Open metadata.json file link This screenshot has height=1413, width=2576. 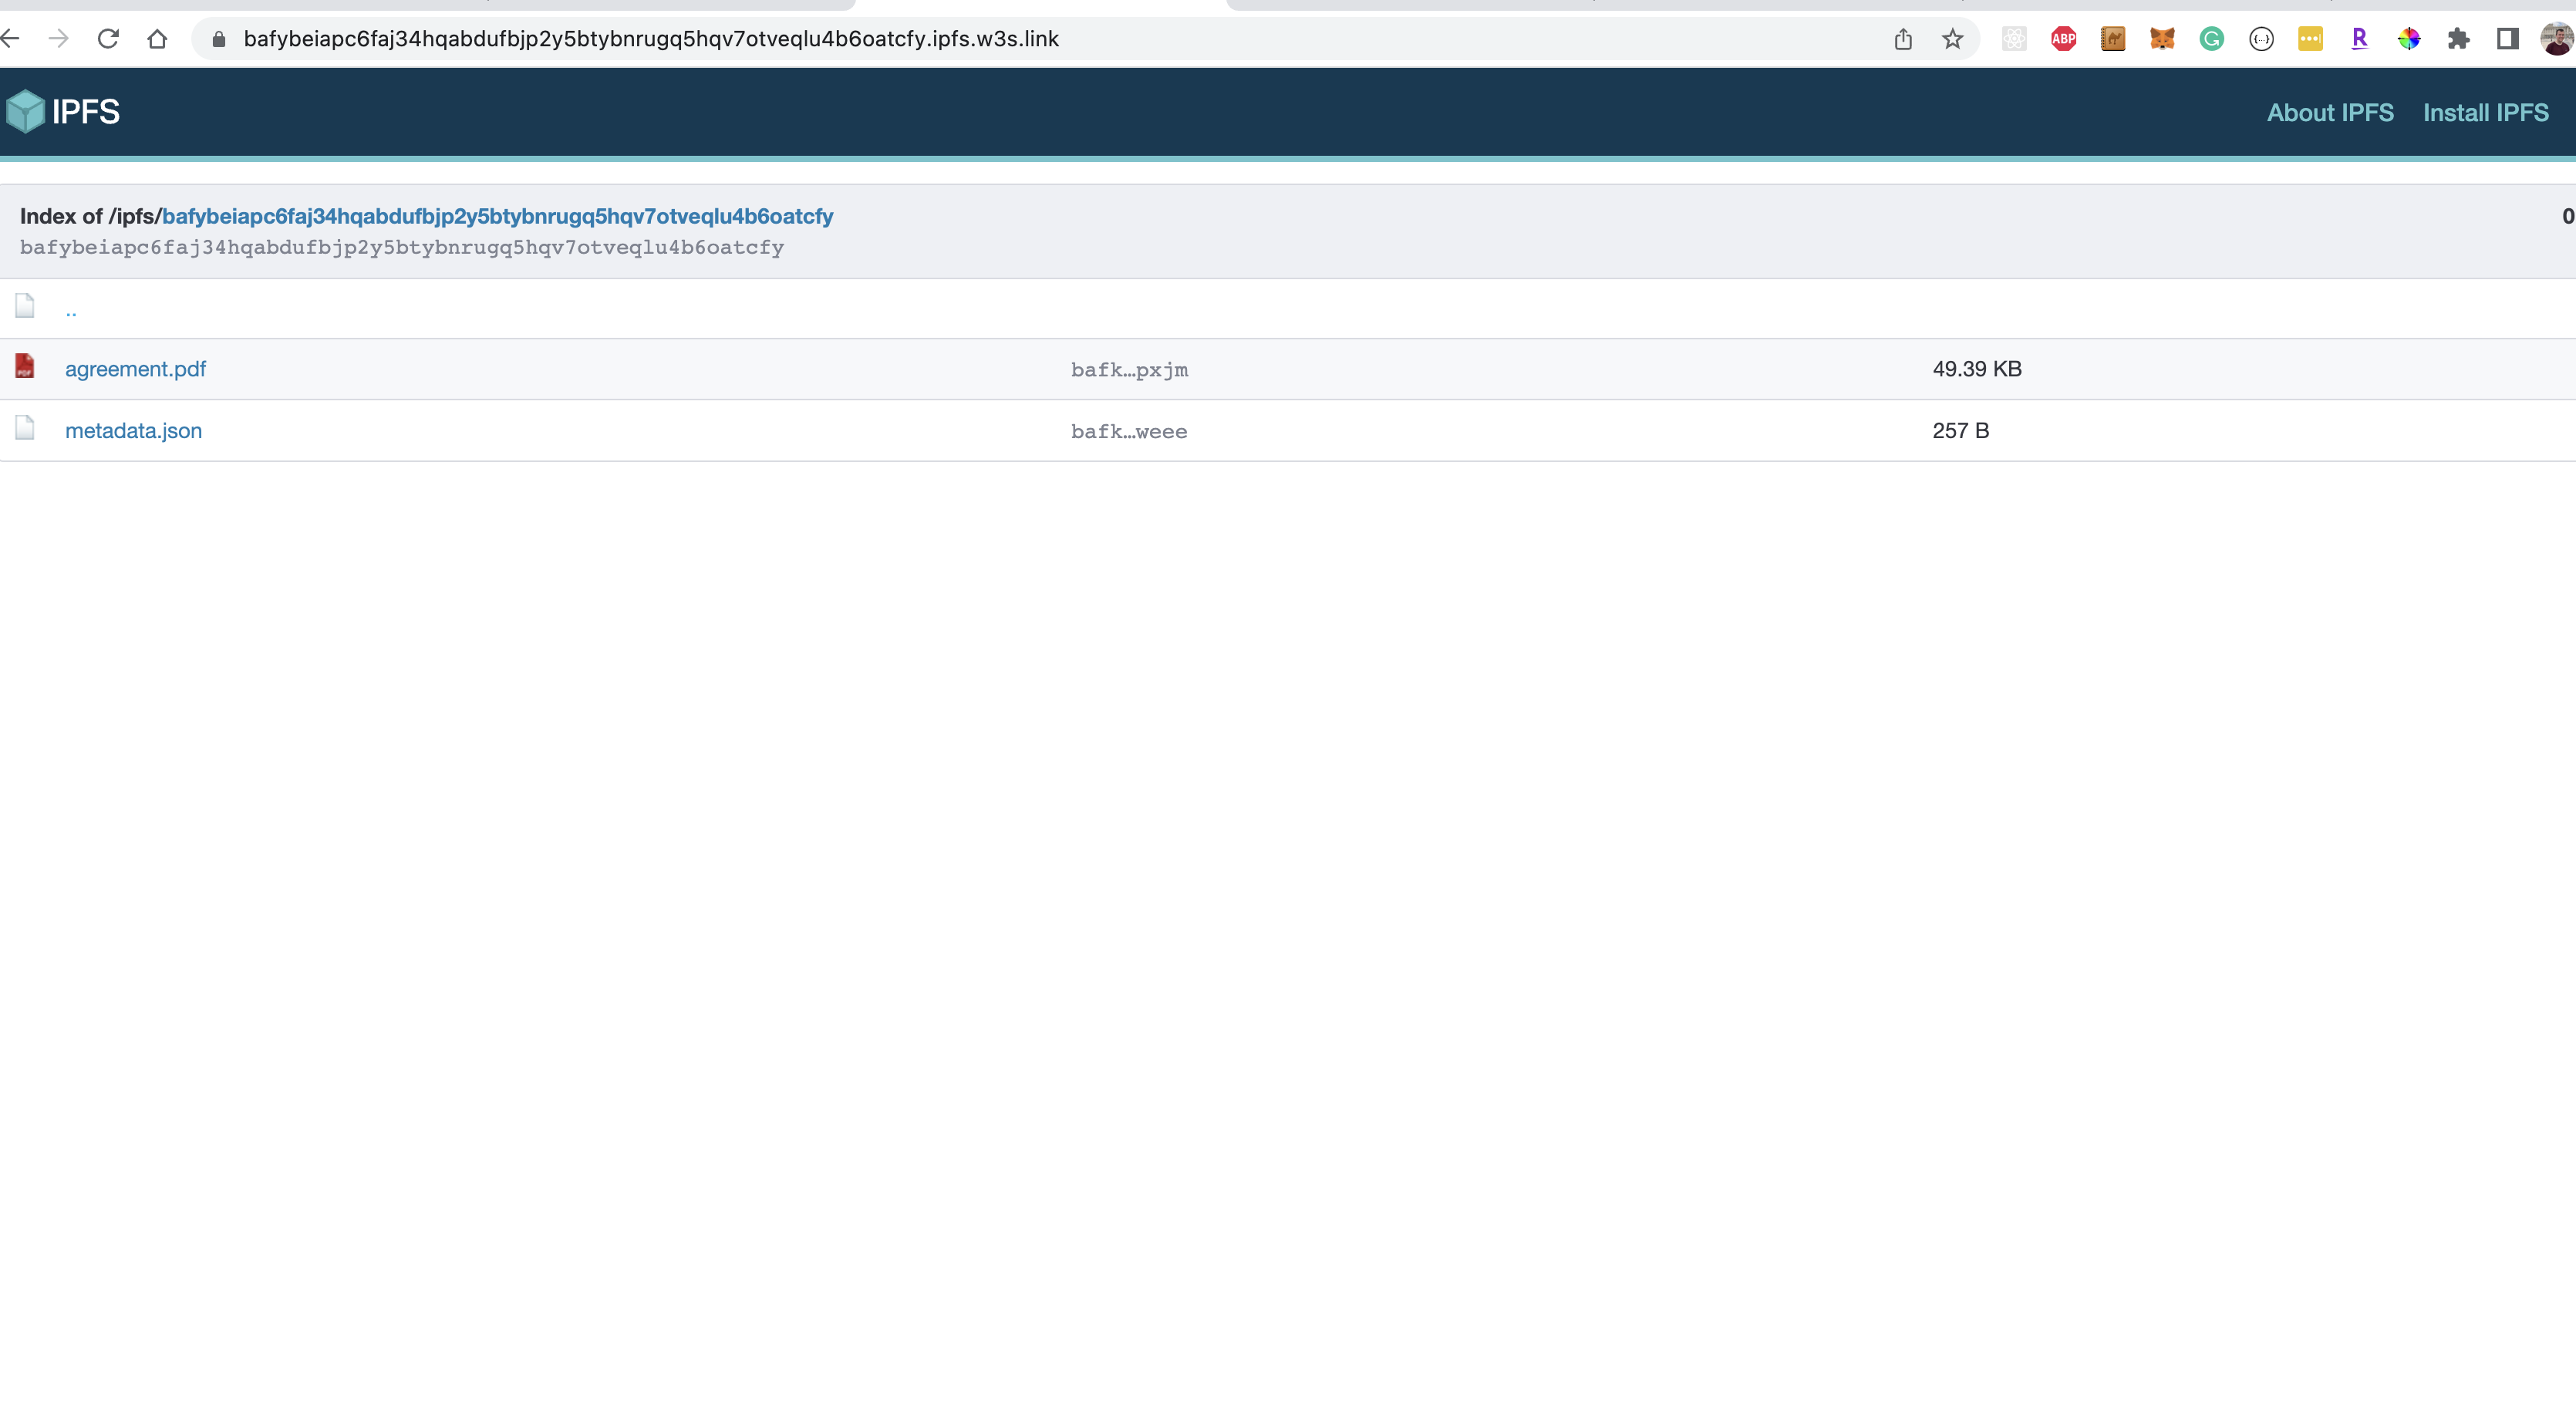pyautogui.click(x=133, y=431)
